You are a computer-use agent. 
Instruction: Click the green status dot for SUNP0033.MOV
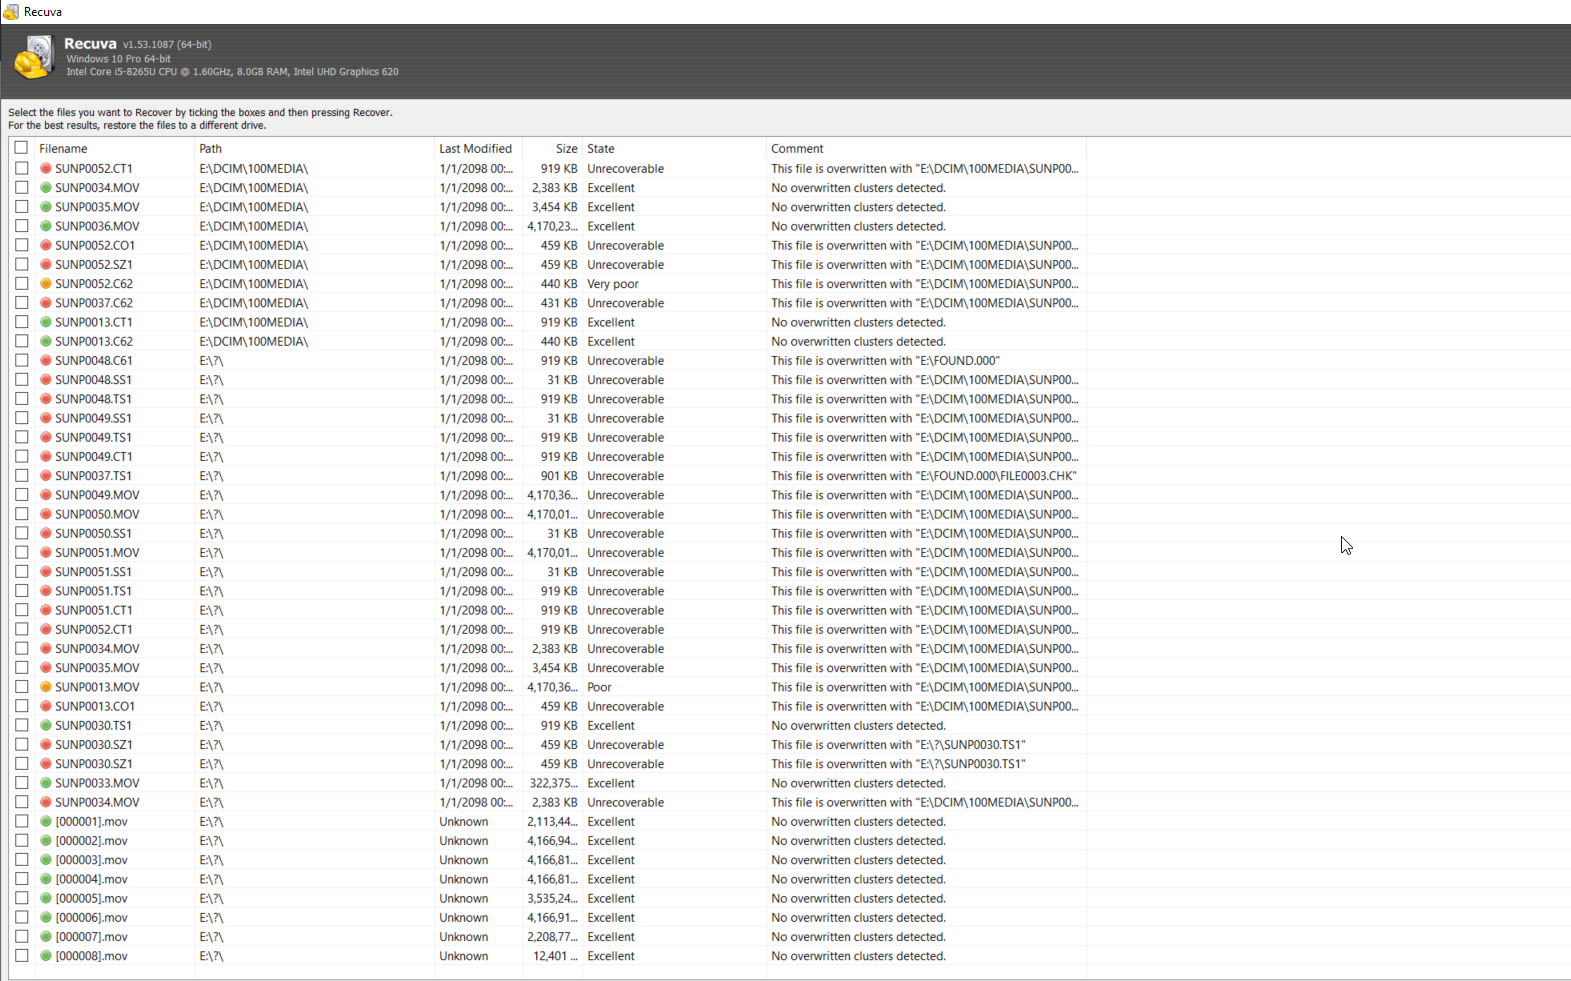(x=46, y=783)
